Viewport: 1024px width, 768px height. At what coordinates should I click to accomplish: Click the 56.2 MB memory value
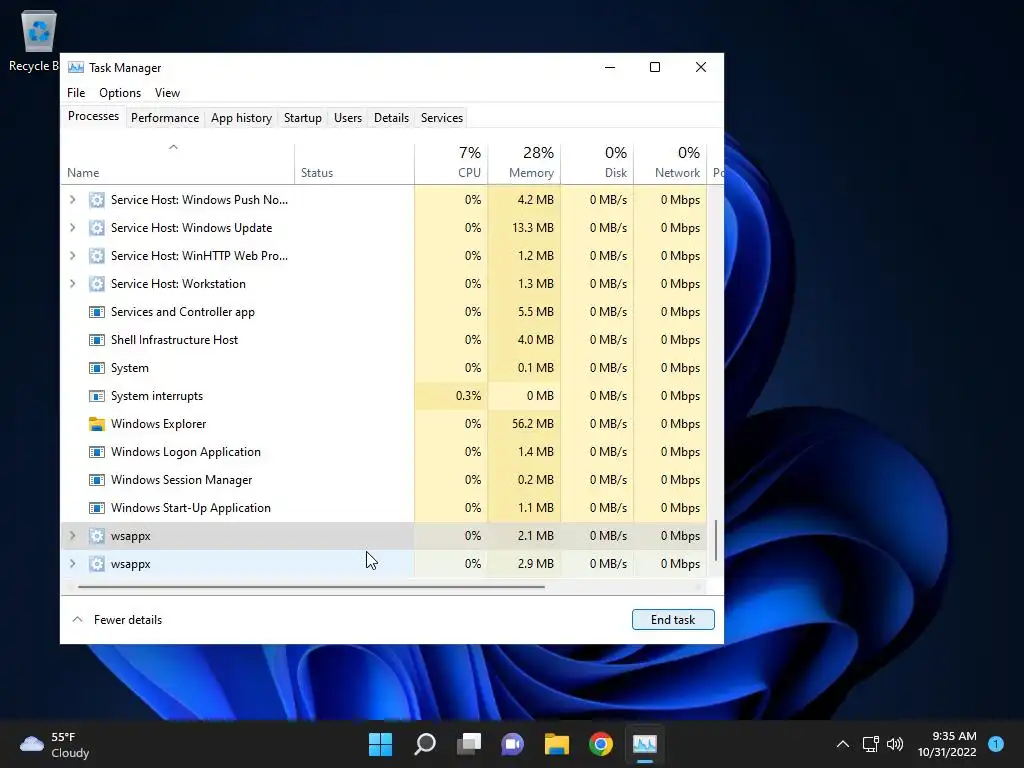pyautogui.click(x=532, y=424)
